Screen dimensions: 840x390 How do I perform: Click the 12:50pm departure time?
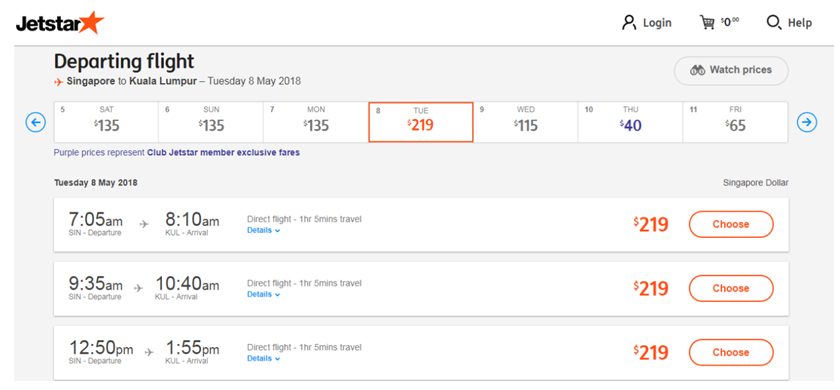[x=101, y=348]
